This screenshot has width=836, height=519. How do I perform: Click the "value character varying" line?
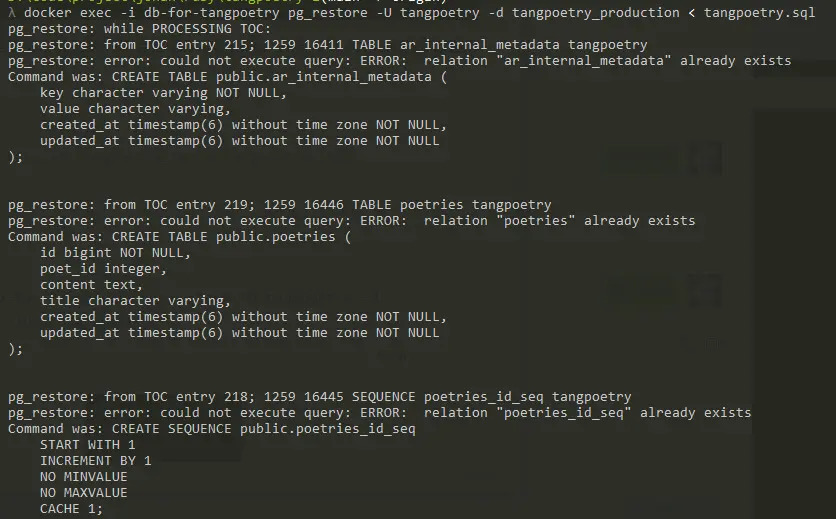tap(135, 109)
